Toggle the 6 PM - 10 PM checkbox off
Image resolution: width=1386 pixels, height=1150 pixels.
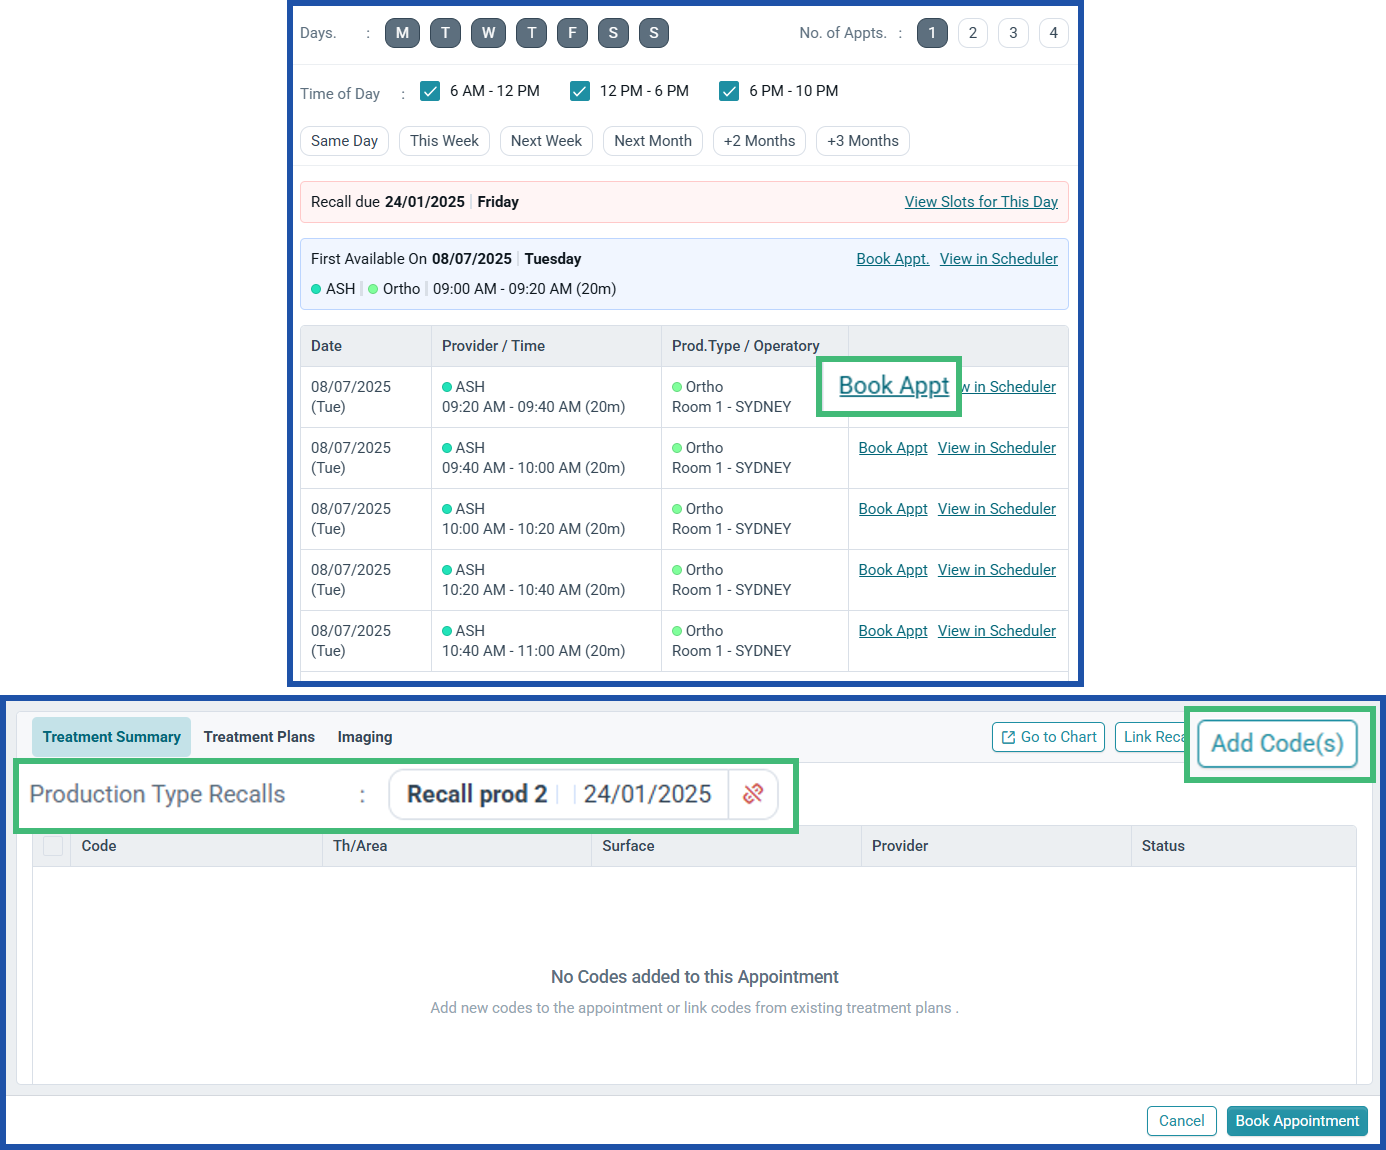point(729,91)
